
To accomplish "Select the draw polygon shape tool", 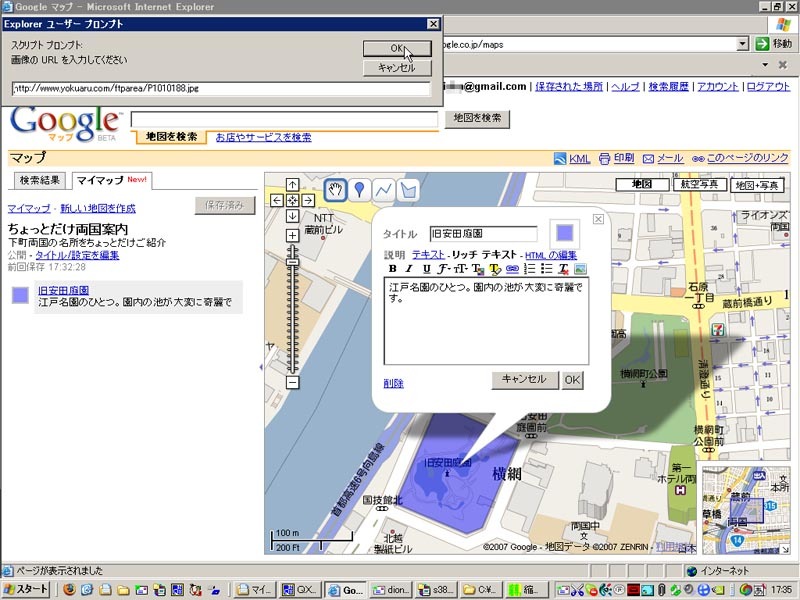I will coord(408,190).
